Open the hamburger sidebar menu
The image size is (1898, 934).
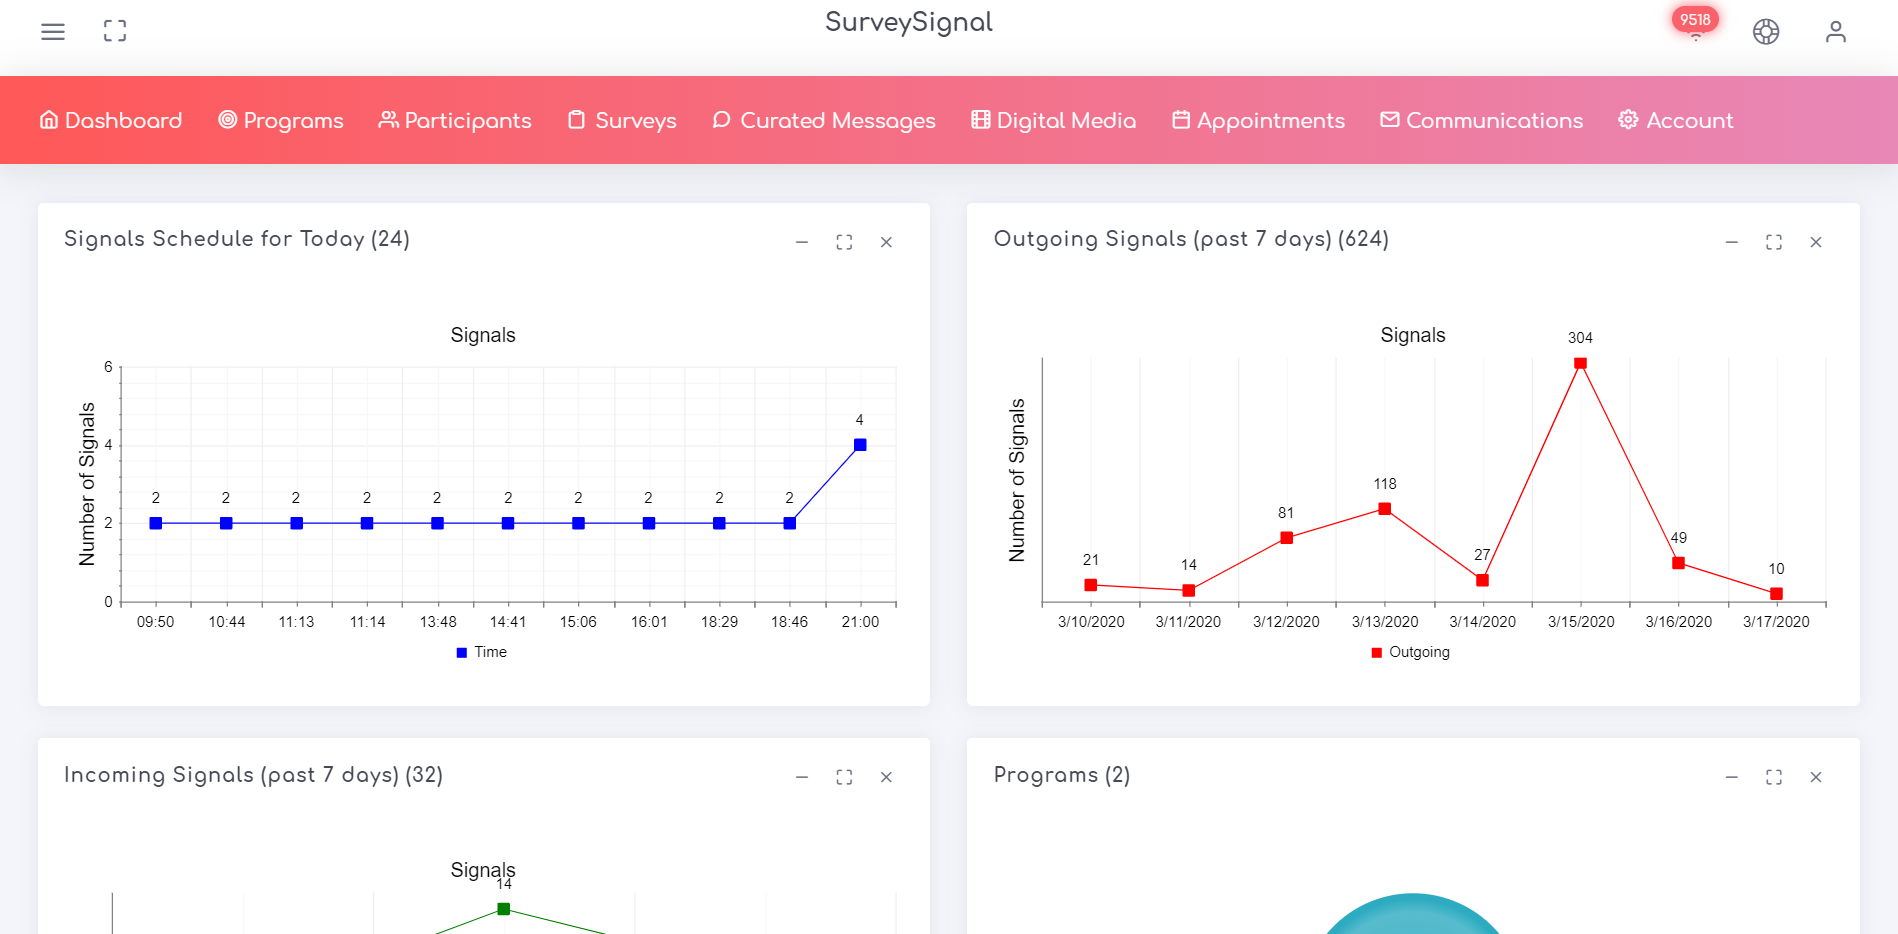[53, 32]
